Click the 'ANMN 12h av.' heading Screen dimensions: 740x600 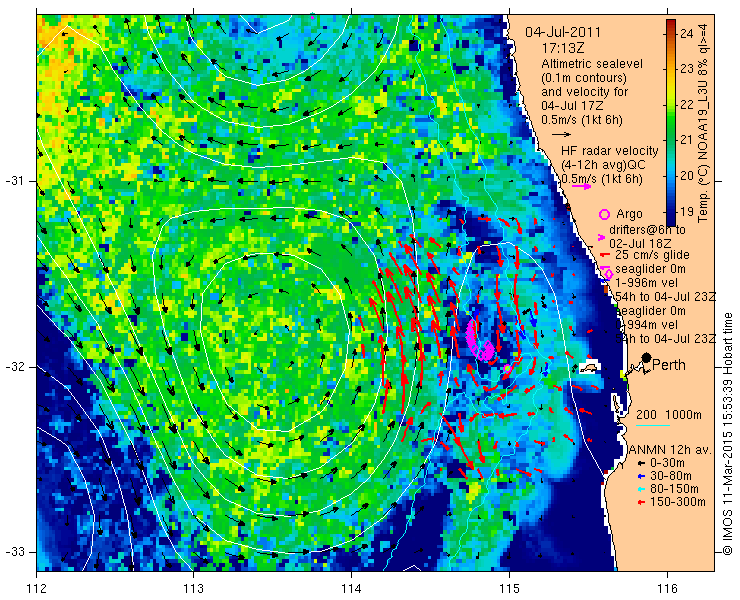[x=671, y=450]
